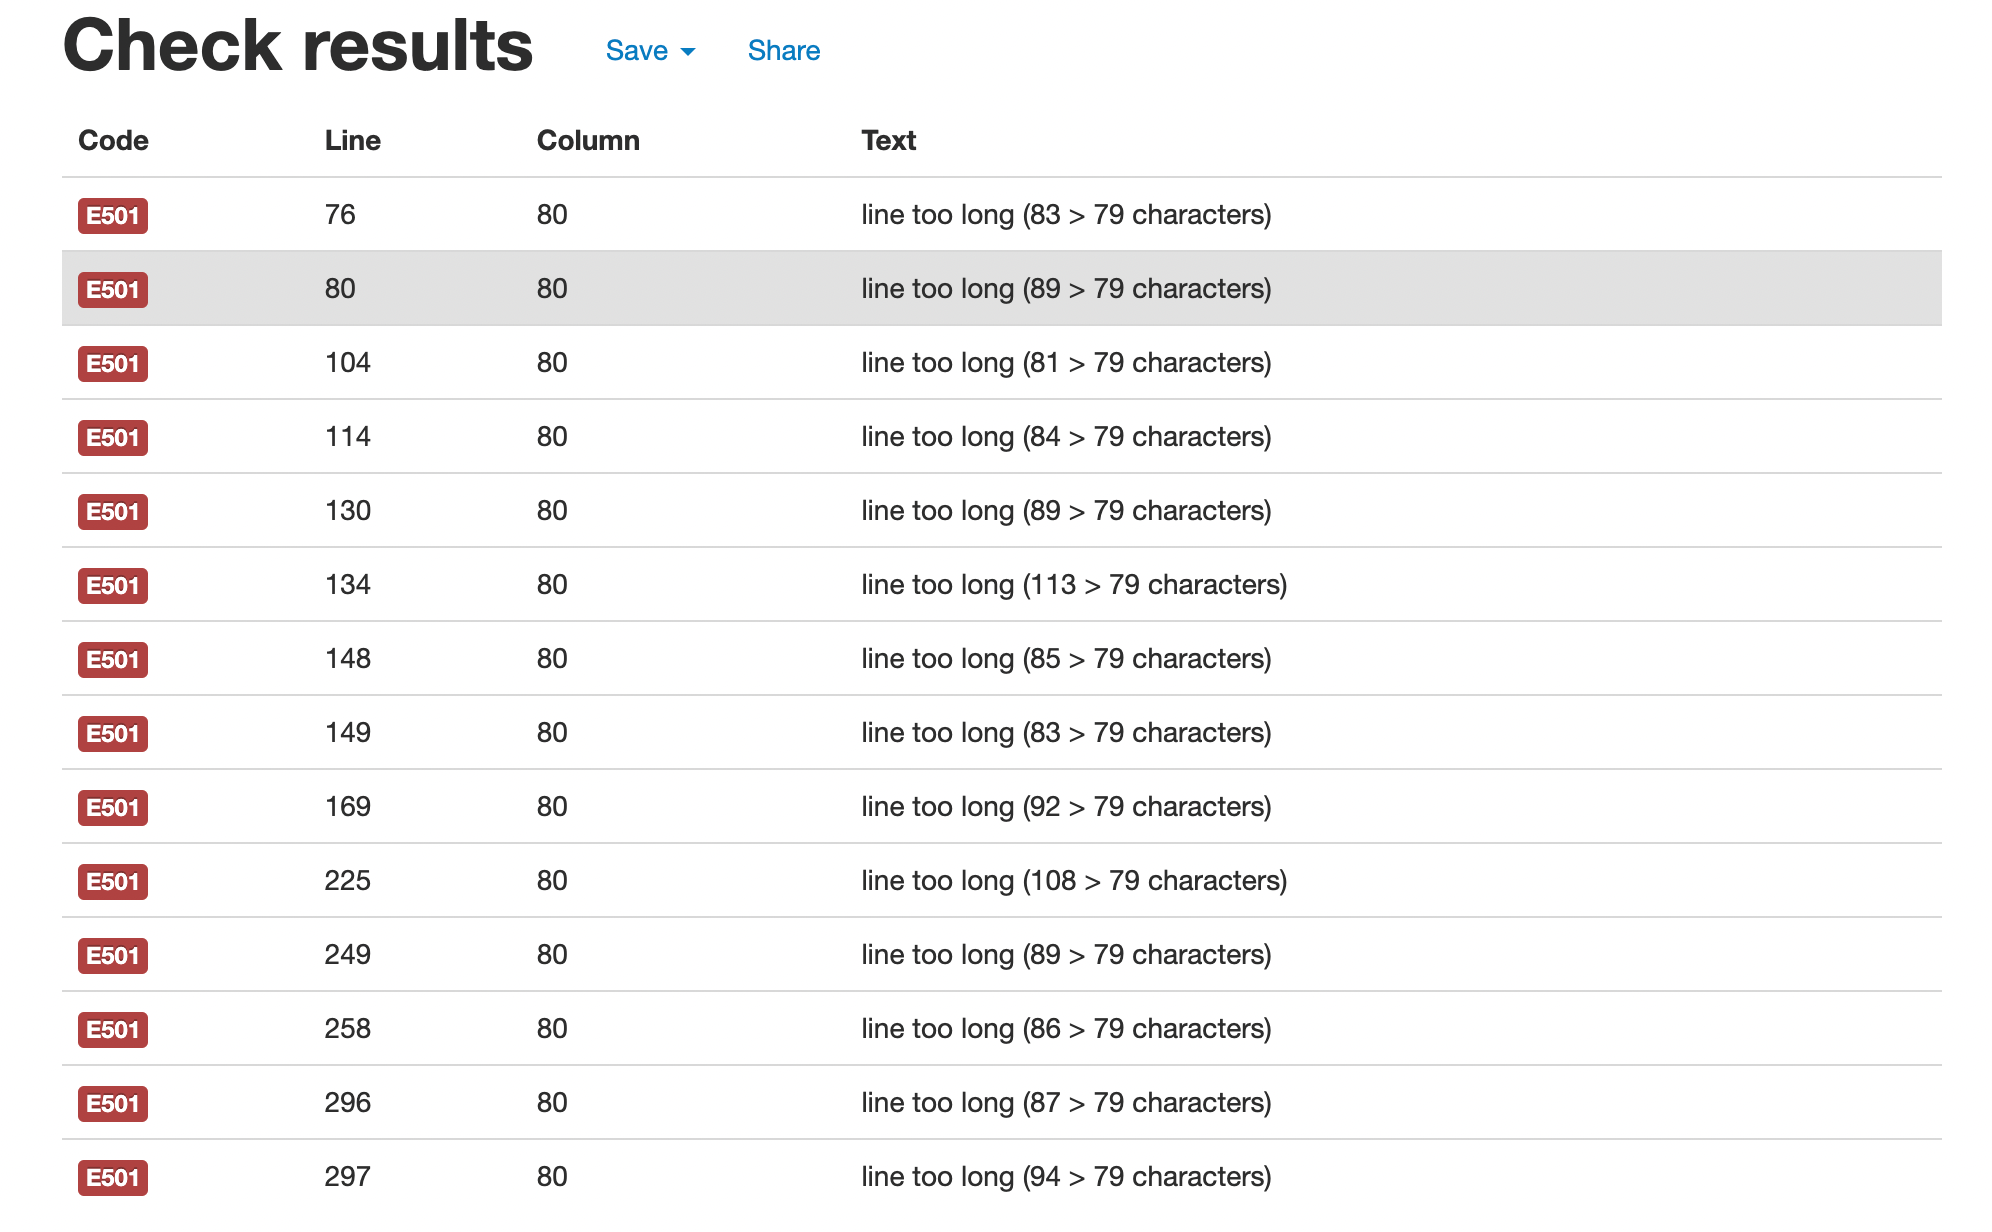1992x1232 pixels.
Task: Click the E501 badge for line 258
Action: pyautogui.click(x=113, y=1030)
